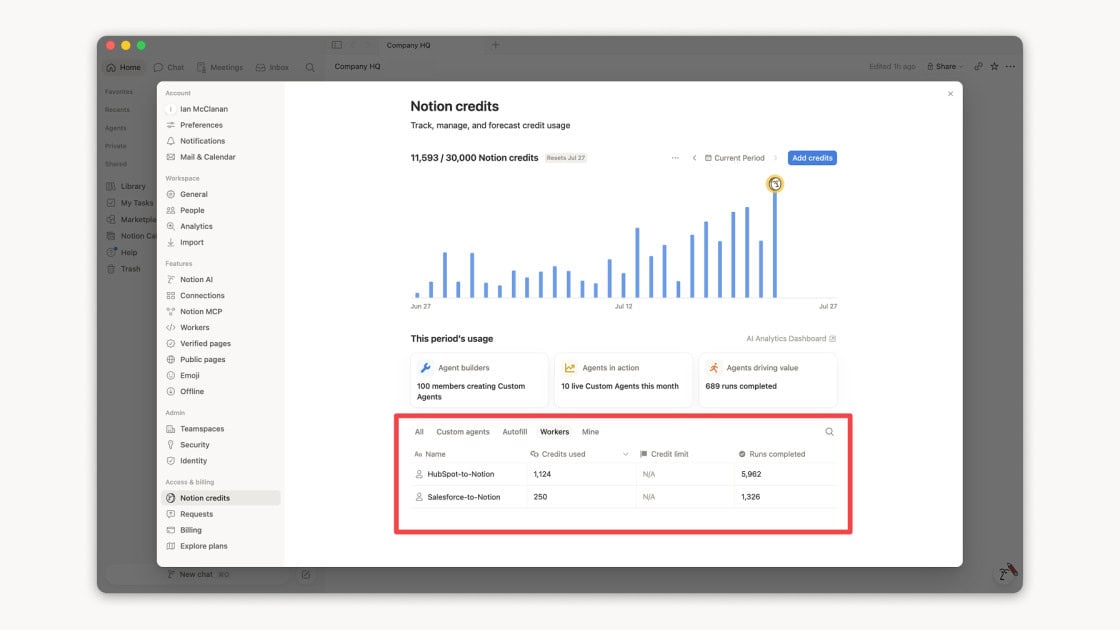Go to next period chevron
Viewport: 1120px width, 630px height.
[x=776, y=158]
